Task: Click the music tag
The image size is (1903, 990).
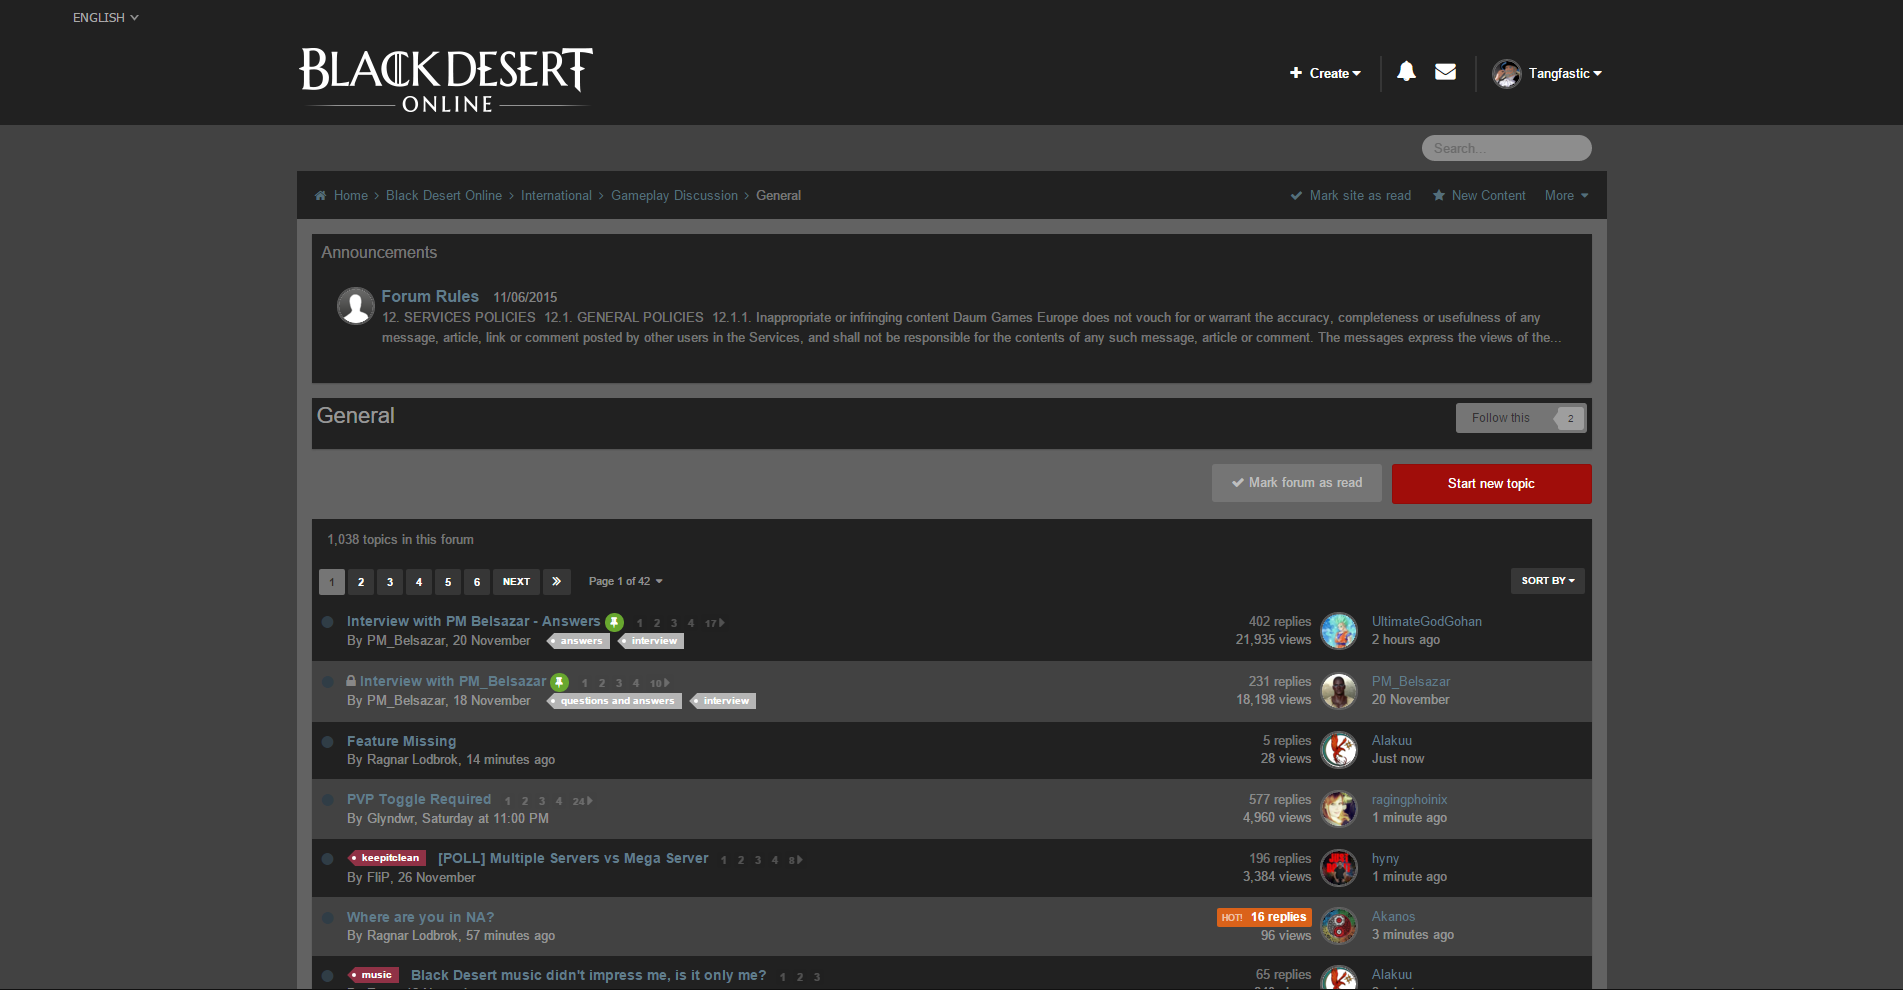Action: 374,975
